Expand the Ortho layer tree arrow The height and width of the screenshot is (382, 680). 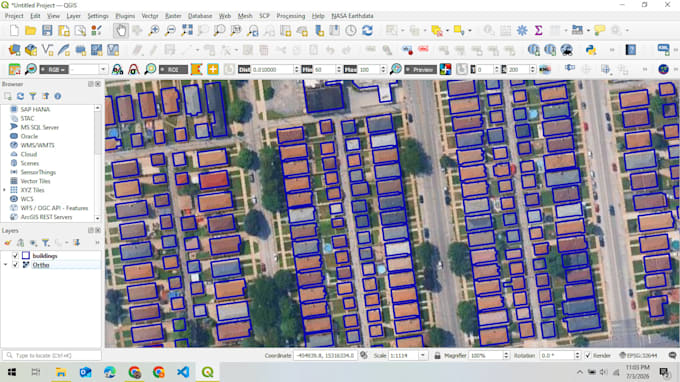click(x=6, y=264)
